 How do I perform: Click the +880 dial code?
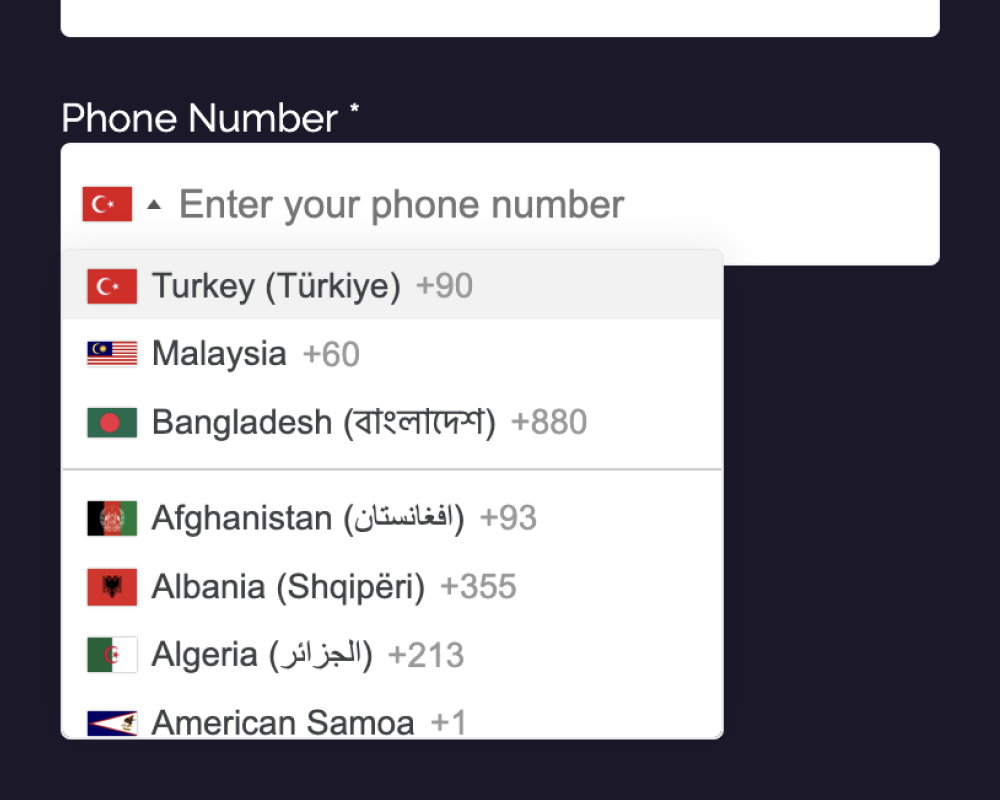549,423
